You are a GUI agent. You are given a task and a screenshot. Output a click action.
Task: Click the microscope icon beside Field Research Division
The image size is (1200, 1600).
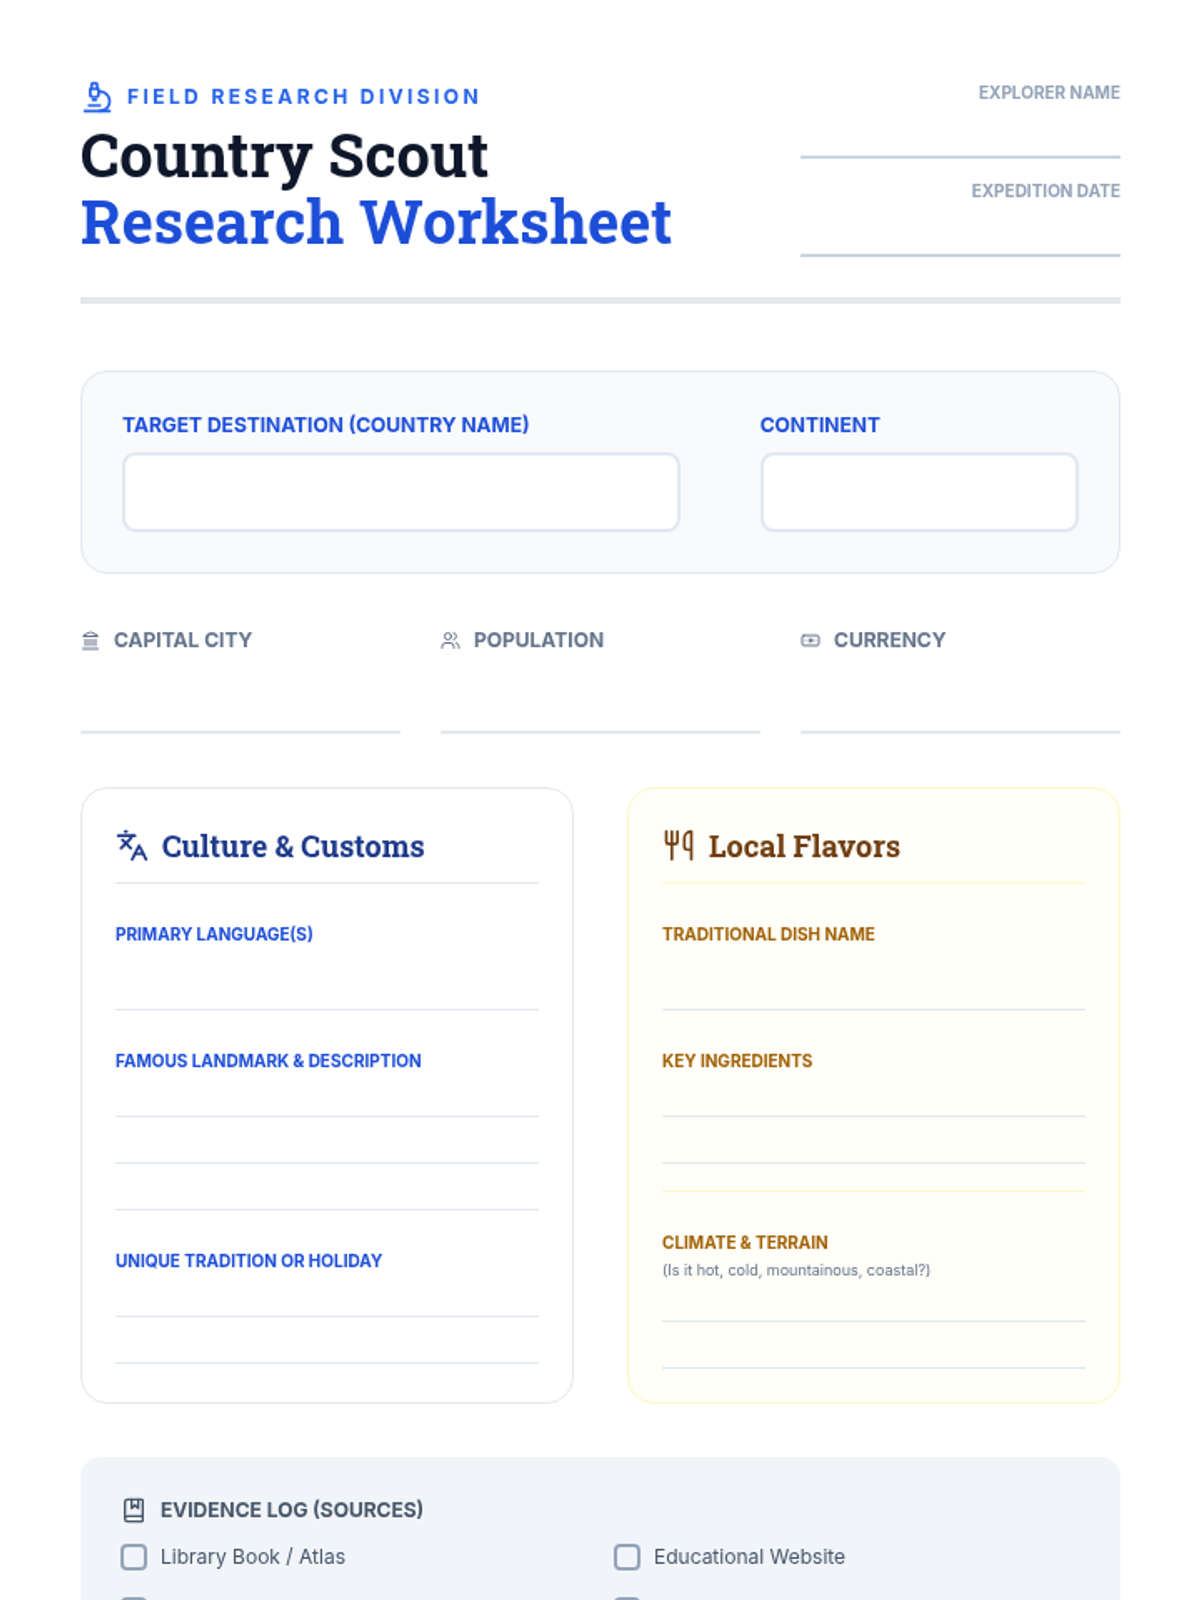(97, 97)
